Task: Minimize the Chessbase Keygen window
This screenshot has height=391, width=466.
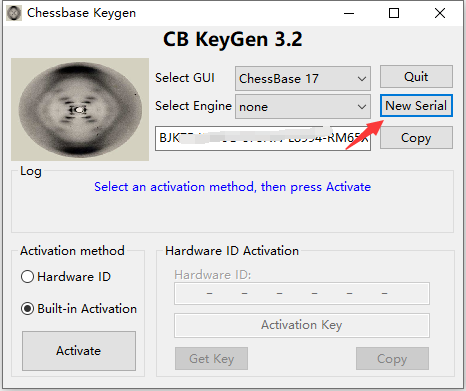Action: click(349, 13)
